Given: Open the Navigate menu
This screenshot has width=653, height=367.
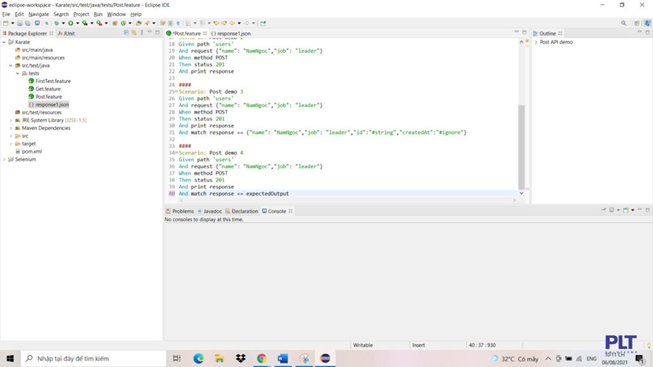Looking at the screenshot, I should coord(38,14).
